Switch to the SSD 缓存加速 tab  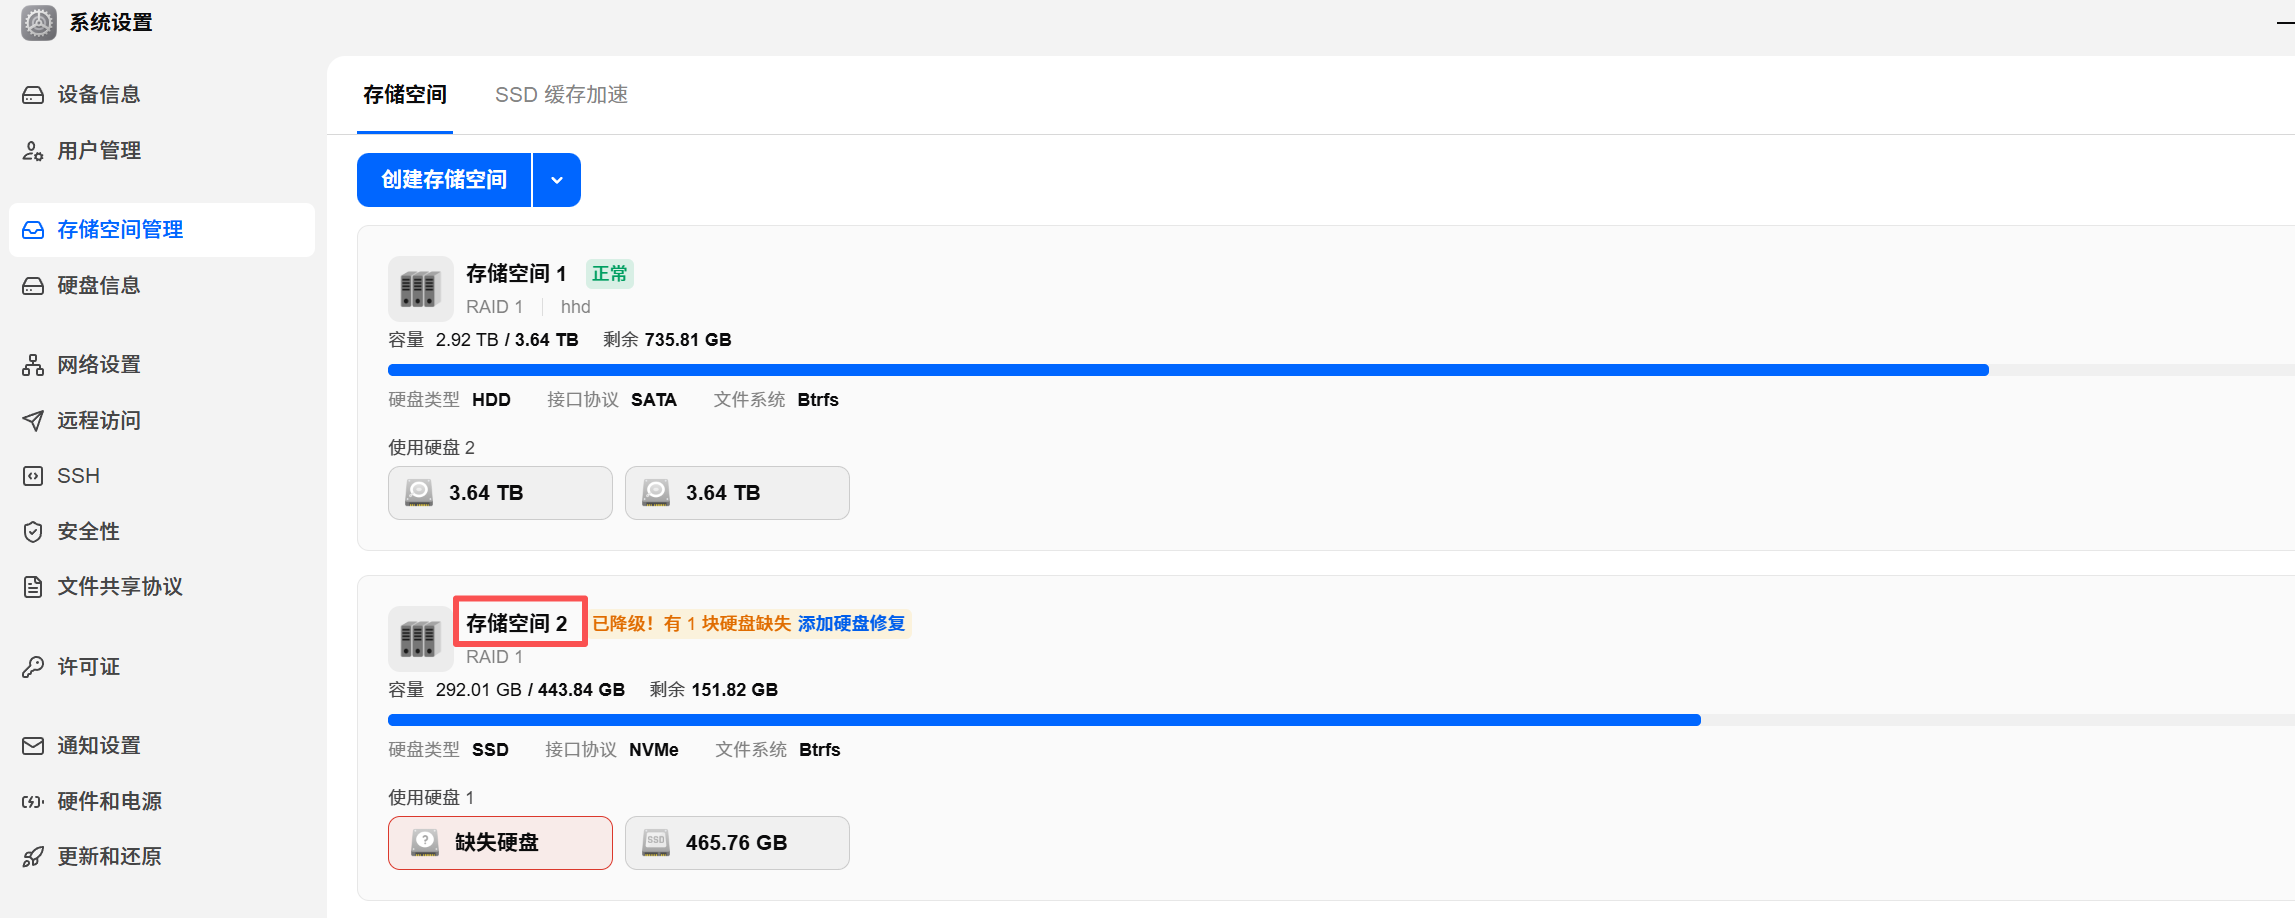561,95
